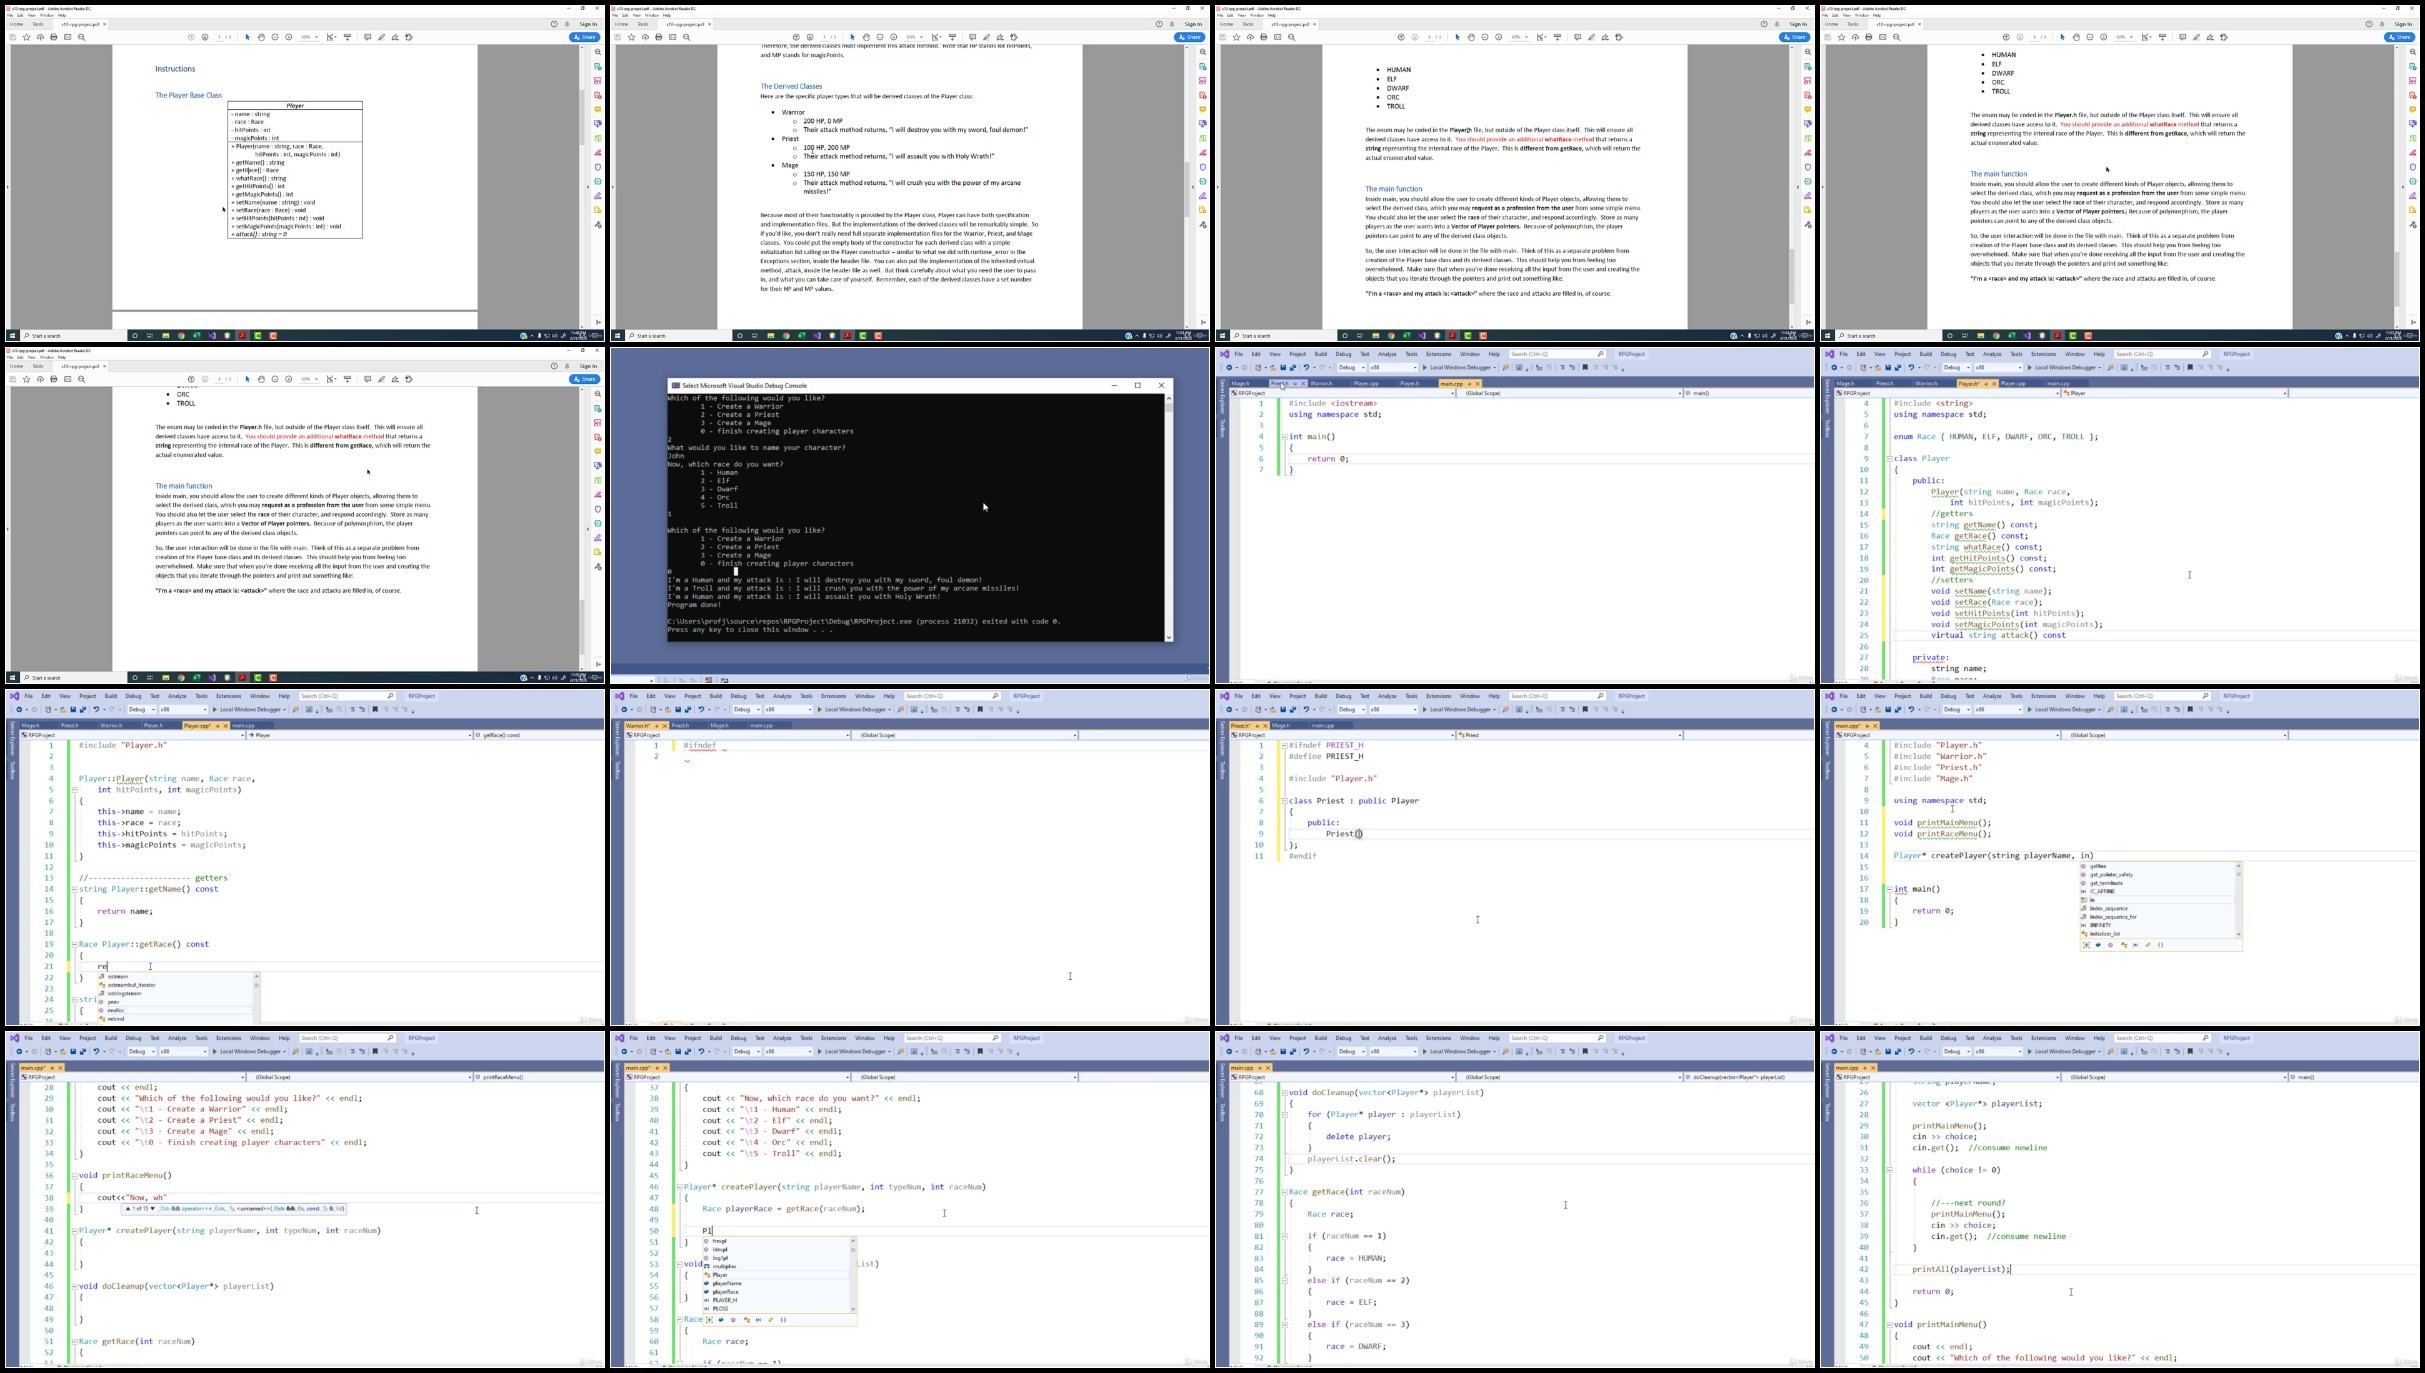Viewport: 2425px width, 1373px height.
Task: Click Share button in Instructions PDF window
Action: [584, 37]
